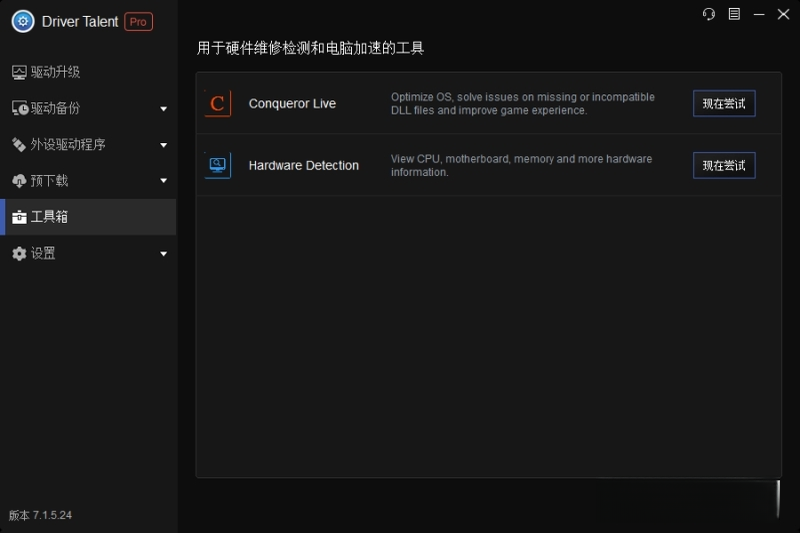This screenshot has width=800, height=533.
Task: Click the Driver Talent gear logo
Action: [23, 21]
